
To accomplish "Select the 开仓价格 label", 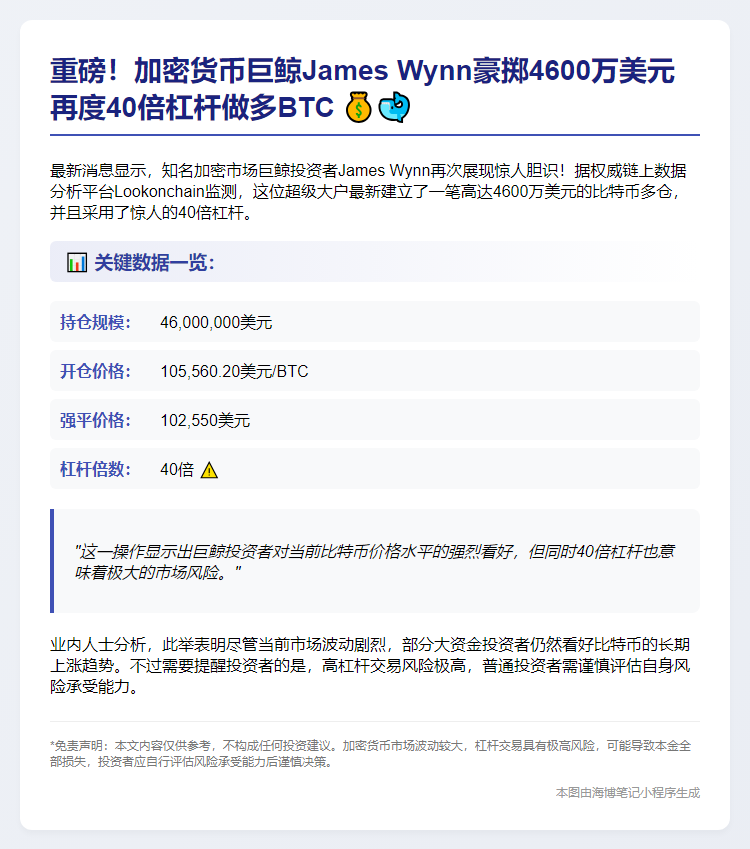I will (x=95, y=371).
